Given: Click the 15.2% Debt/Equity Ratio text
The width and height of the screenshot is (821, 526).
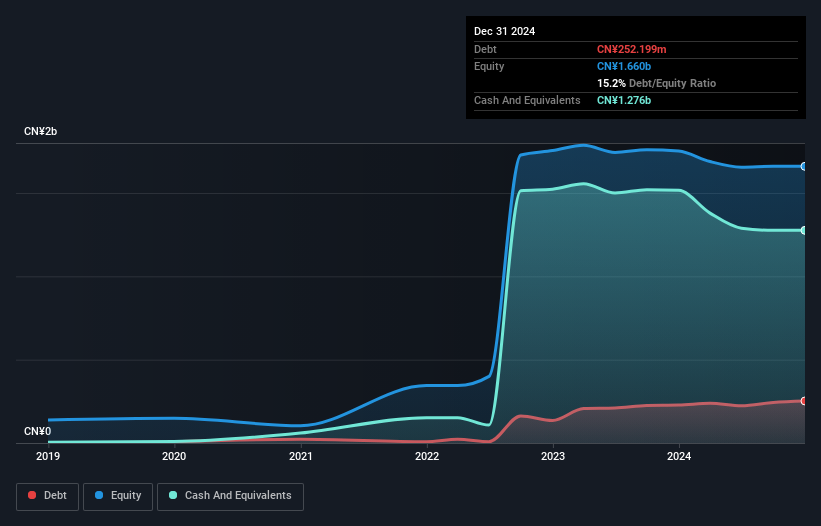Looking at the screenshot, I should (656, 83).
